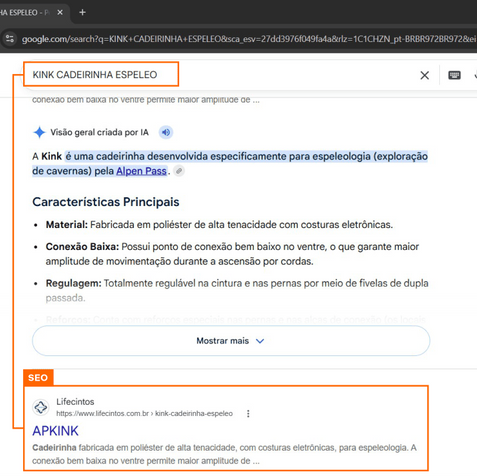Expand AI overview with Mostrar mais

[231, 341]
